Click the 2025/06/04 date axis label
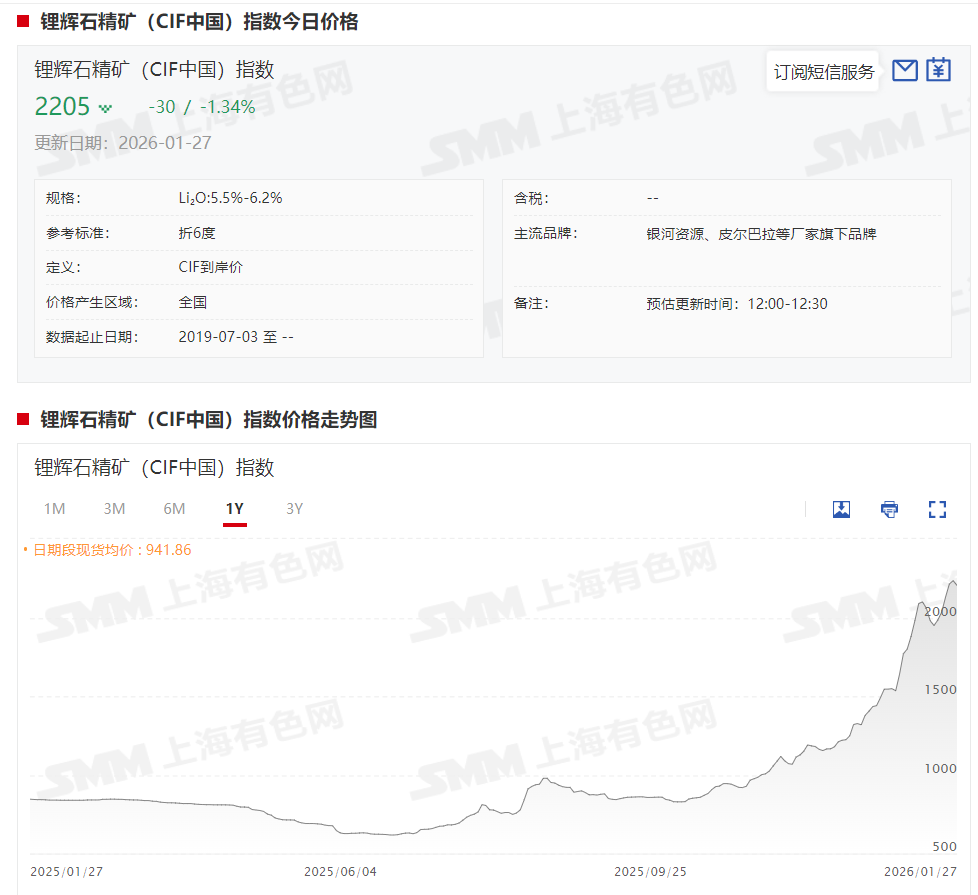 pos(340,871)
